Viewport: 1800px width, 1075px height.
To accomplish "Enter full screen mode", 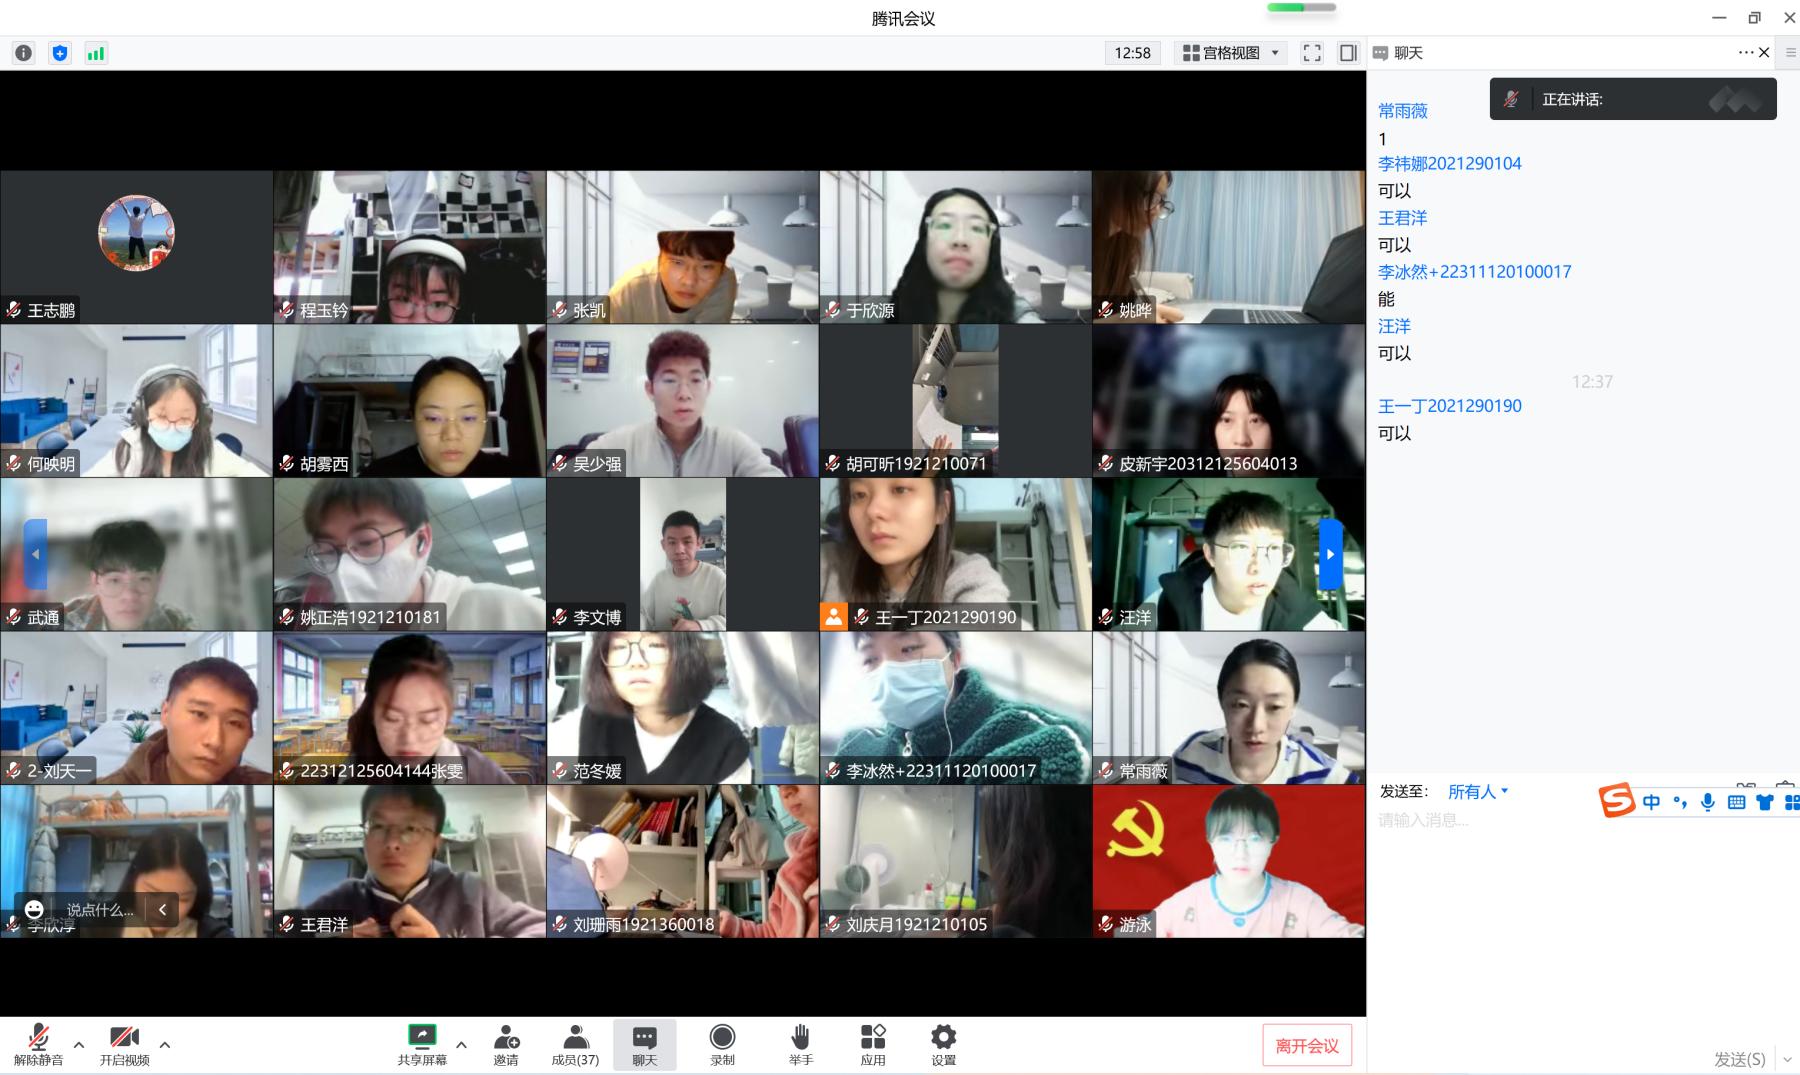I will (x=1312, y=53).
